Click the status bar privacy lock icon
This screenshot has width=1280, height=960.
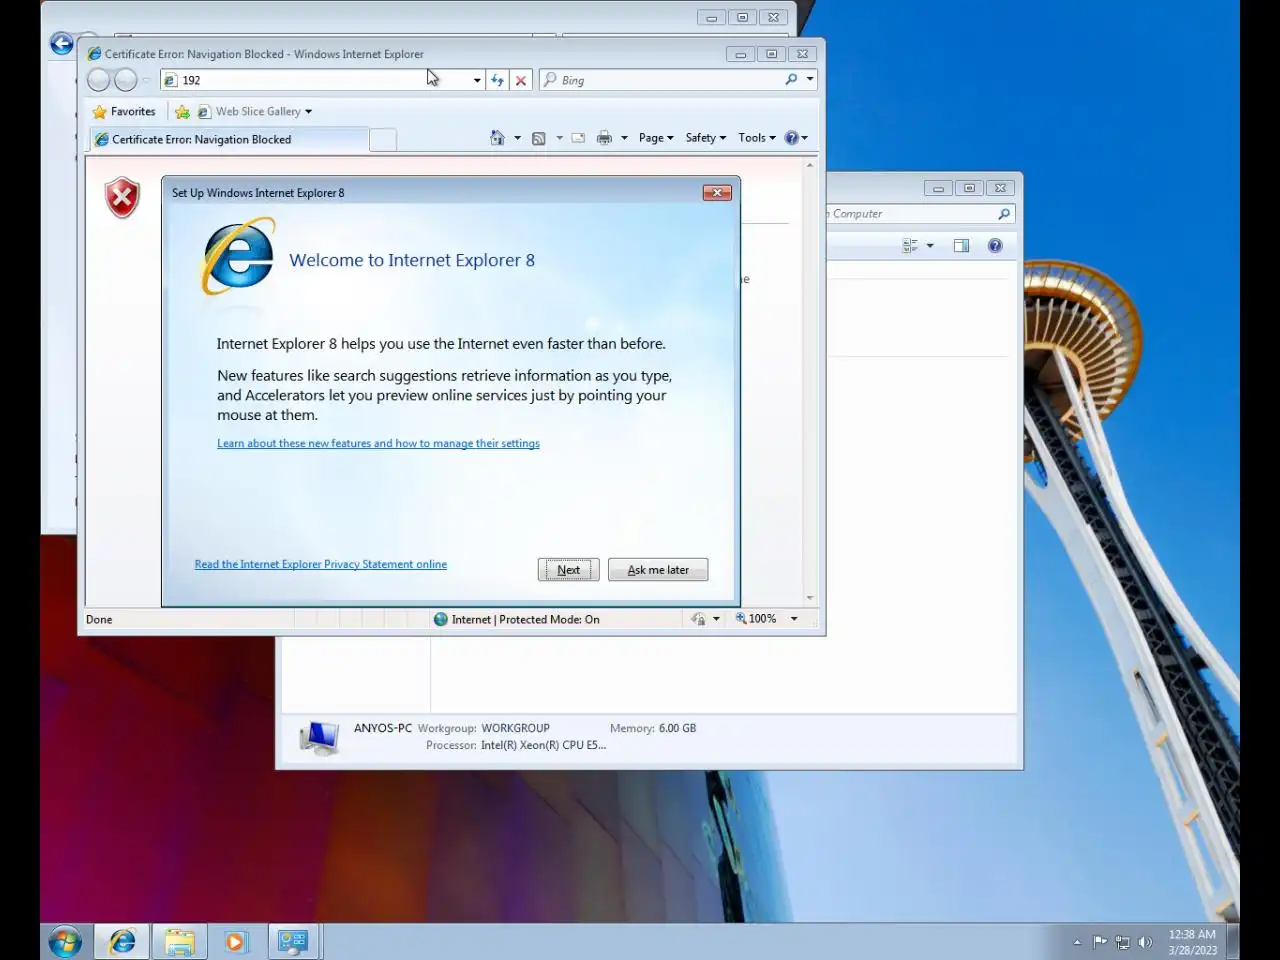(698, 619)
